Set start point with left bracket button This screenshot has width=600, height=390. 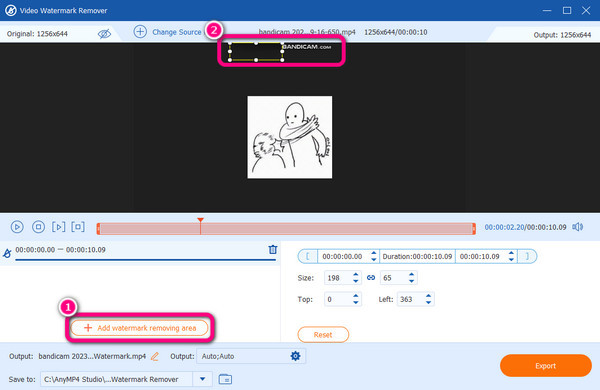pos(308,256)
